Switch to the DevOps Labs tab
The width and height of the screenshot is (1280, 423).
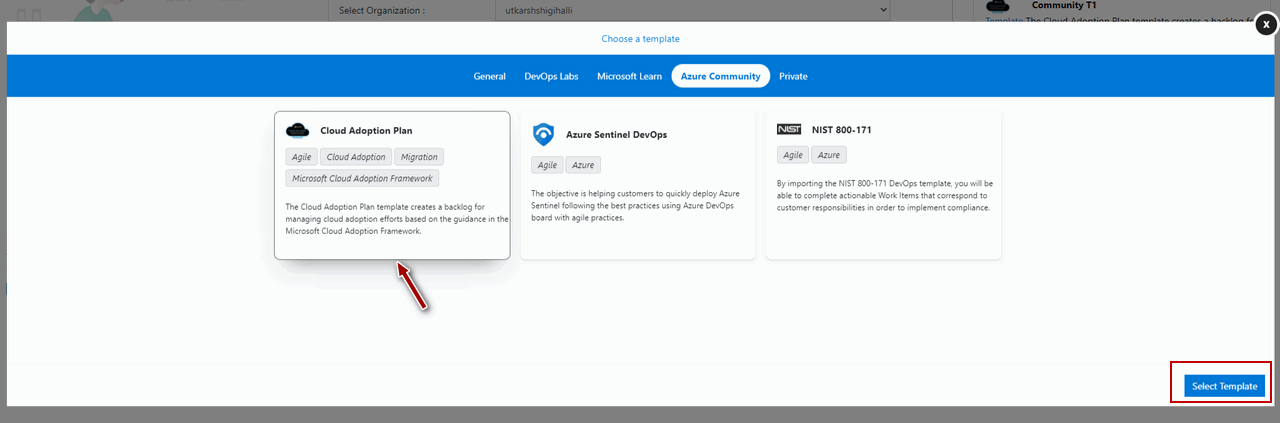click(551, 76)
